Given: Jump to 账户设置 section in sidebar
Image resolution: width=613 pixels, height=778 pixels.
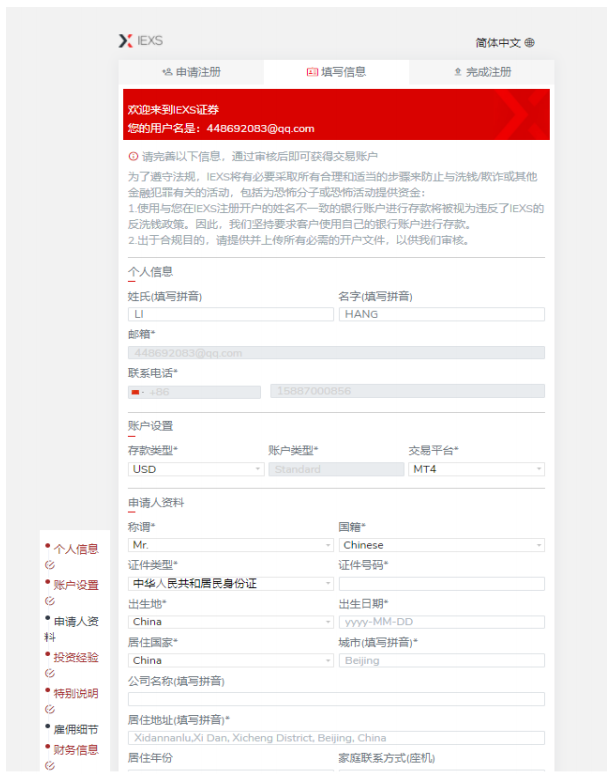Looking at the screenshot, I should click(76, 585).
